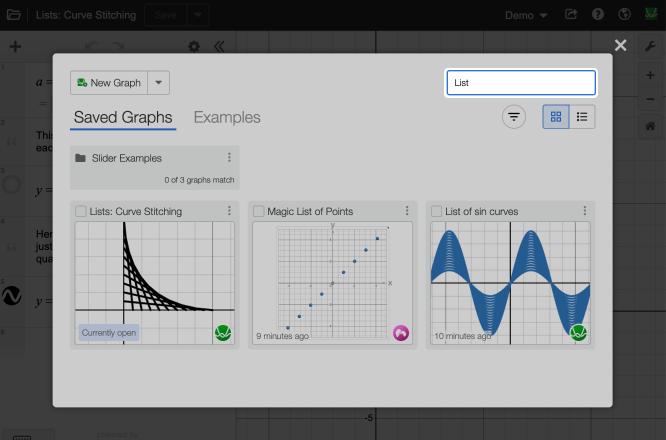666x440 pixels.
Task: Switch to the Examples tab
Action: (x=227, y=117)
